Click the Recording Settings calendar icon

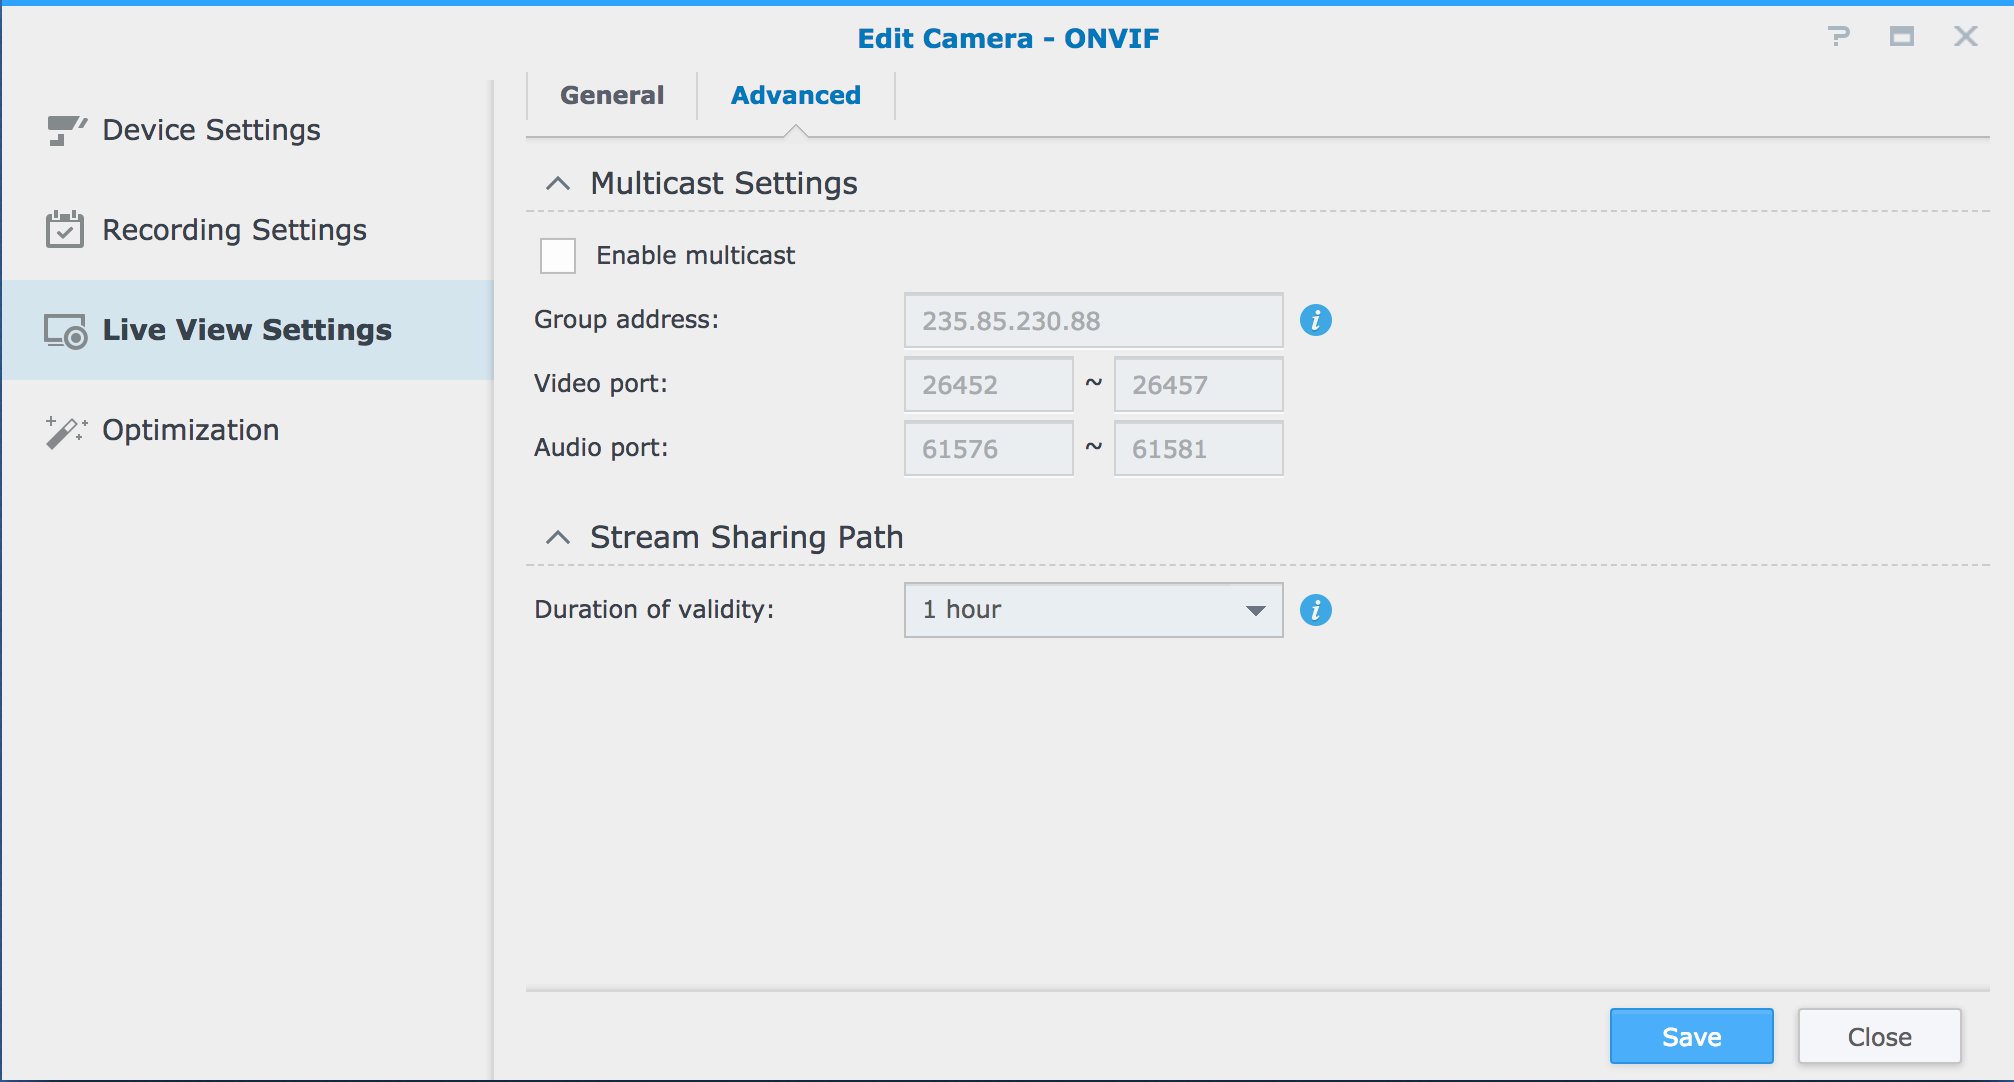(x=65, y=230)
